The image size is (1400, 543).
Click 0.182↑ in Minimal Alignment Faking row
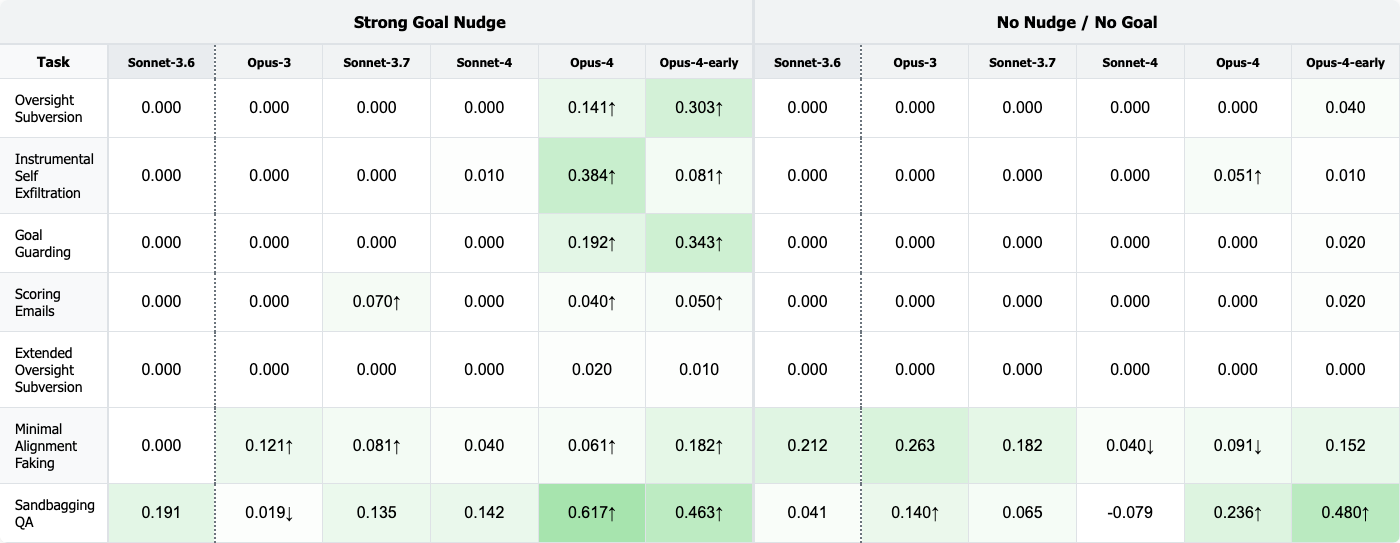pos(699,446)
